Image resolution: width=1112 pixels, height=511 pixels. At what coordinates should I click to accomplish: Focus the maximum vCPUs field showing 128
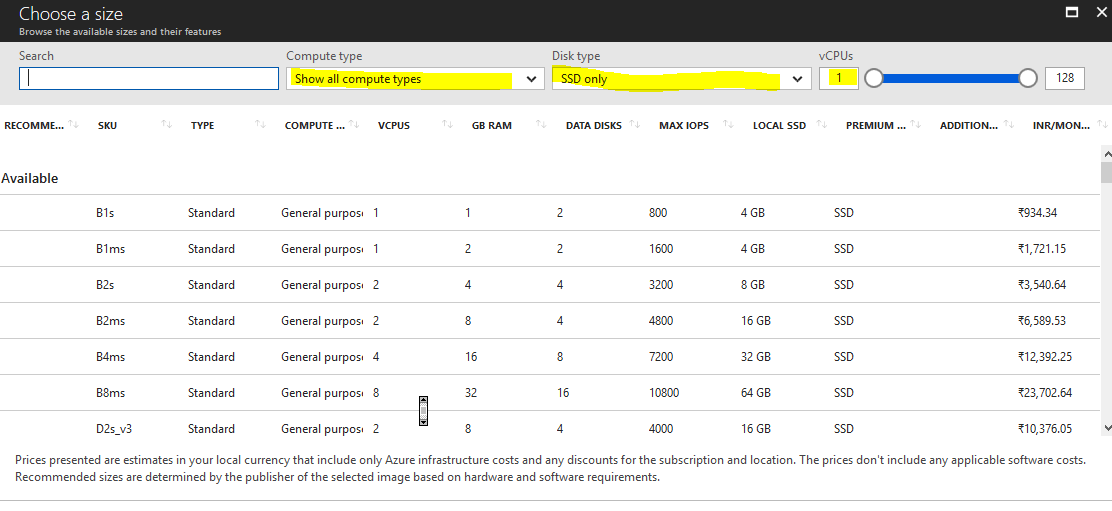coord(1064,79)
